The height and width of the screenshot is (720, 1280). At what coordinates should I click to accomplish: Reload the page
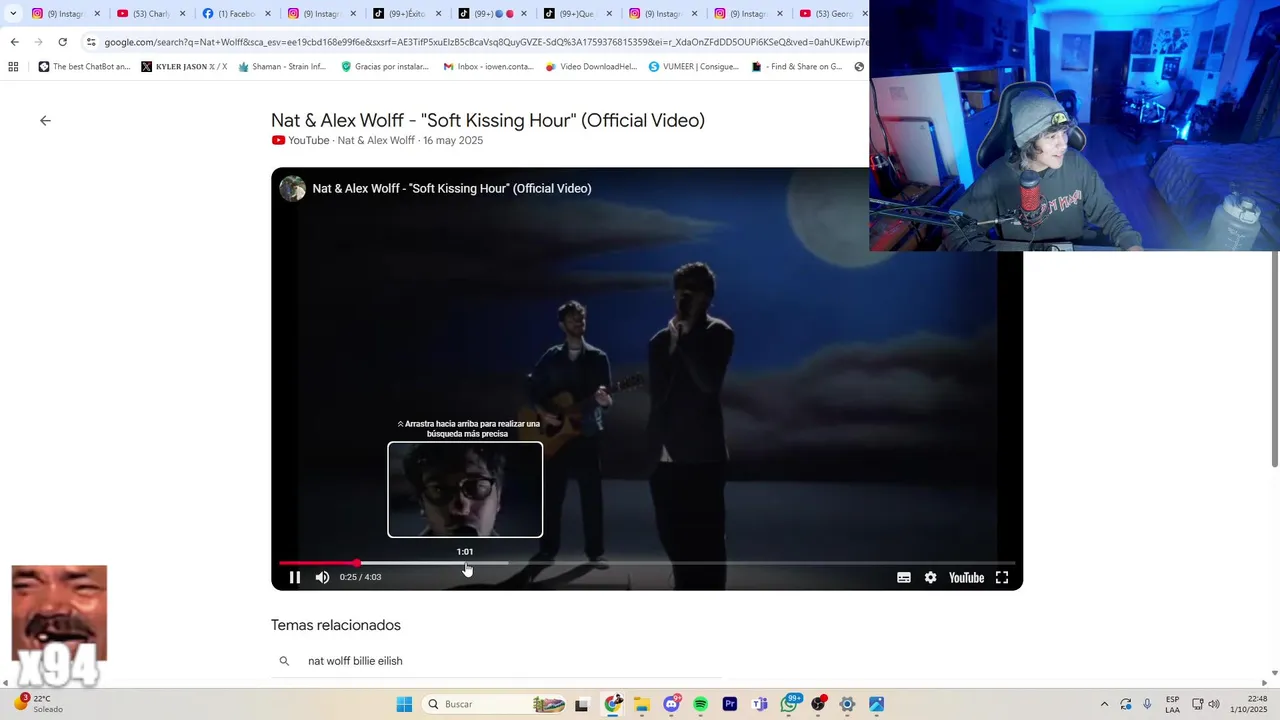coord(62,42)
